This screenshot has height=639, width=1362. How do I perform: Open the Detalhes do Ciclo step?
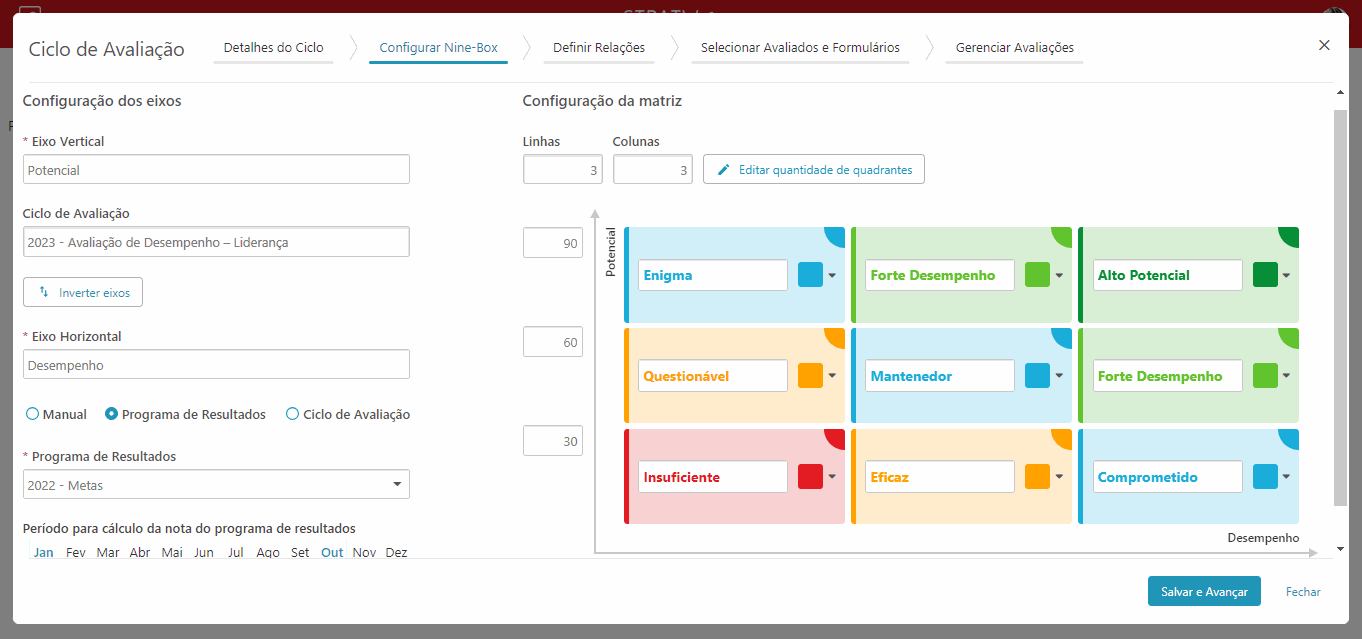pos(273,47)
